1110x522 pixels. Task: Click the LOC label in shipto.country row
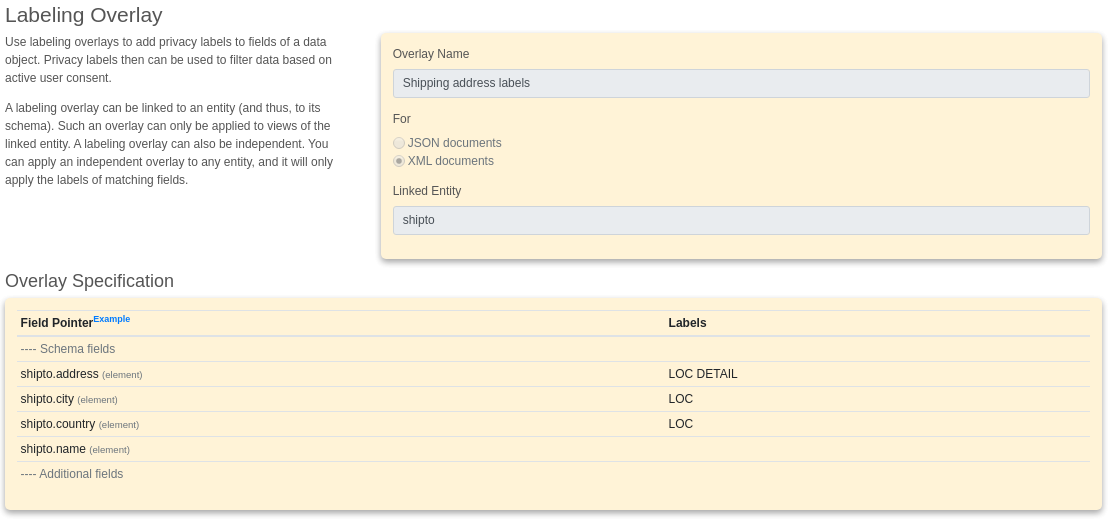680,424
